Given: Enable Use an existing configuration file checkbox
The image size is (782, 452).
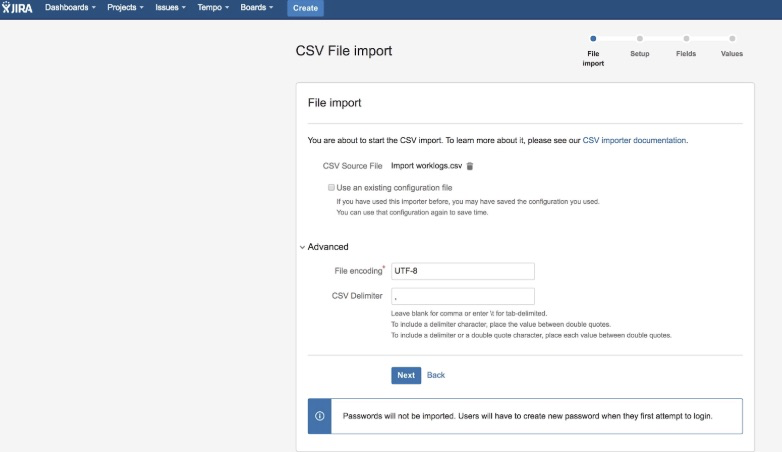Looking at the screenshot, I should coord(331,187).
